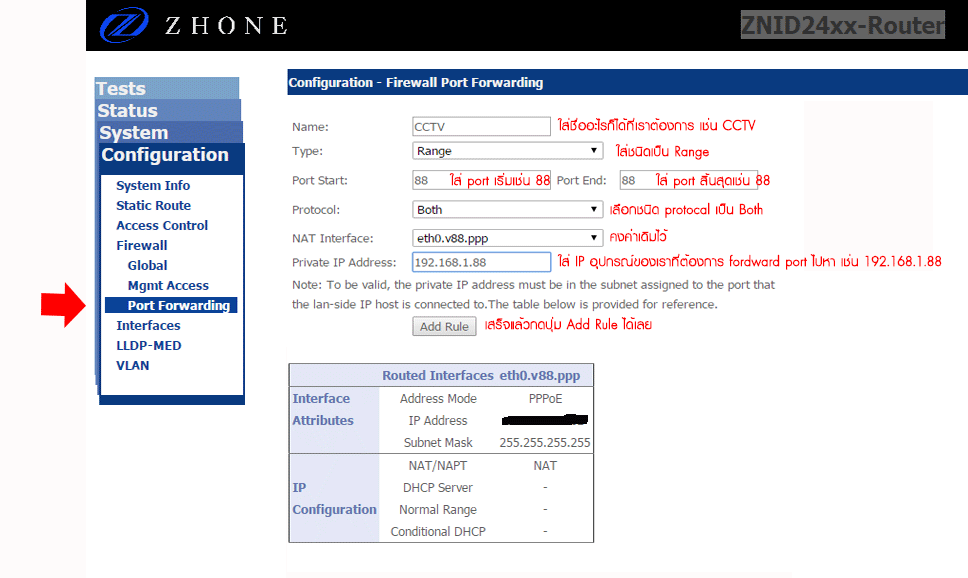968x578 pixels.
Task: Open the Status menu section
Action: coord(169,111)
